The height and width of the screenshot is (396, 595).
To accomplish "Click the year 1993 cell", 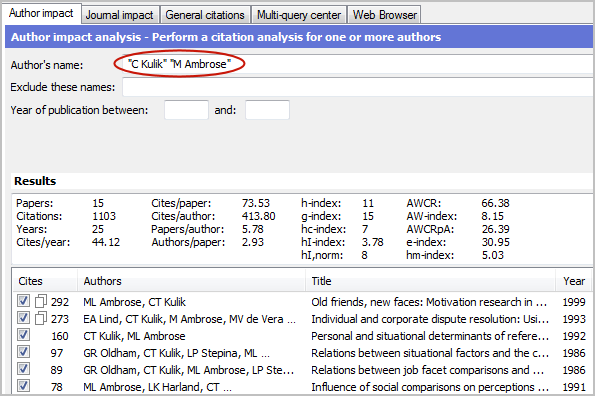I will tap(574, 319).
